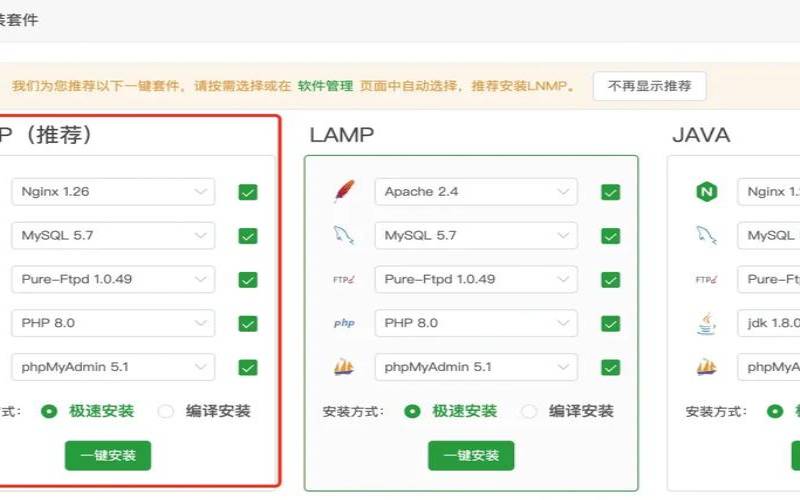Open the Nginx dropdown in JAVA suite
800x500 pixels.
pos(769,192)
